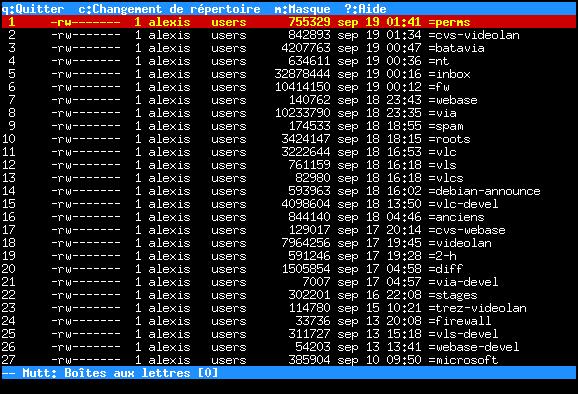Select the =vlc-devel mailbox
This screenshot has height=394, width=578.
pyautogui.click(x=289, y=204)
